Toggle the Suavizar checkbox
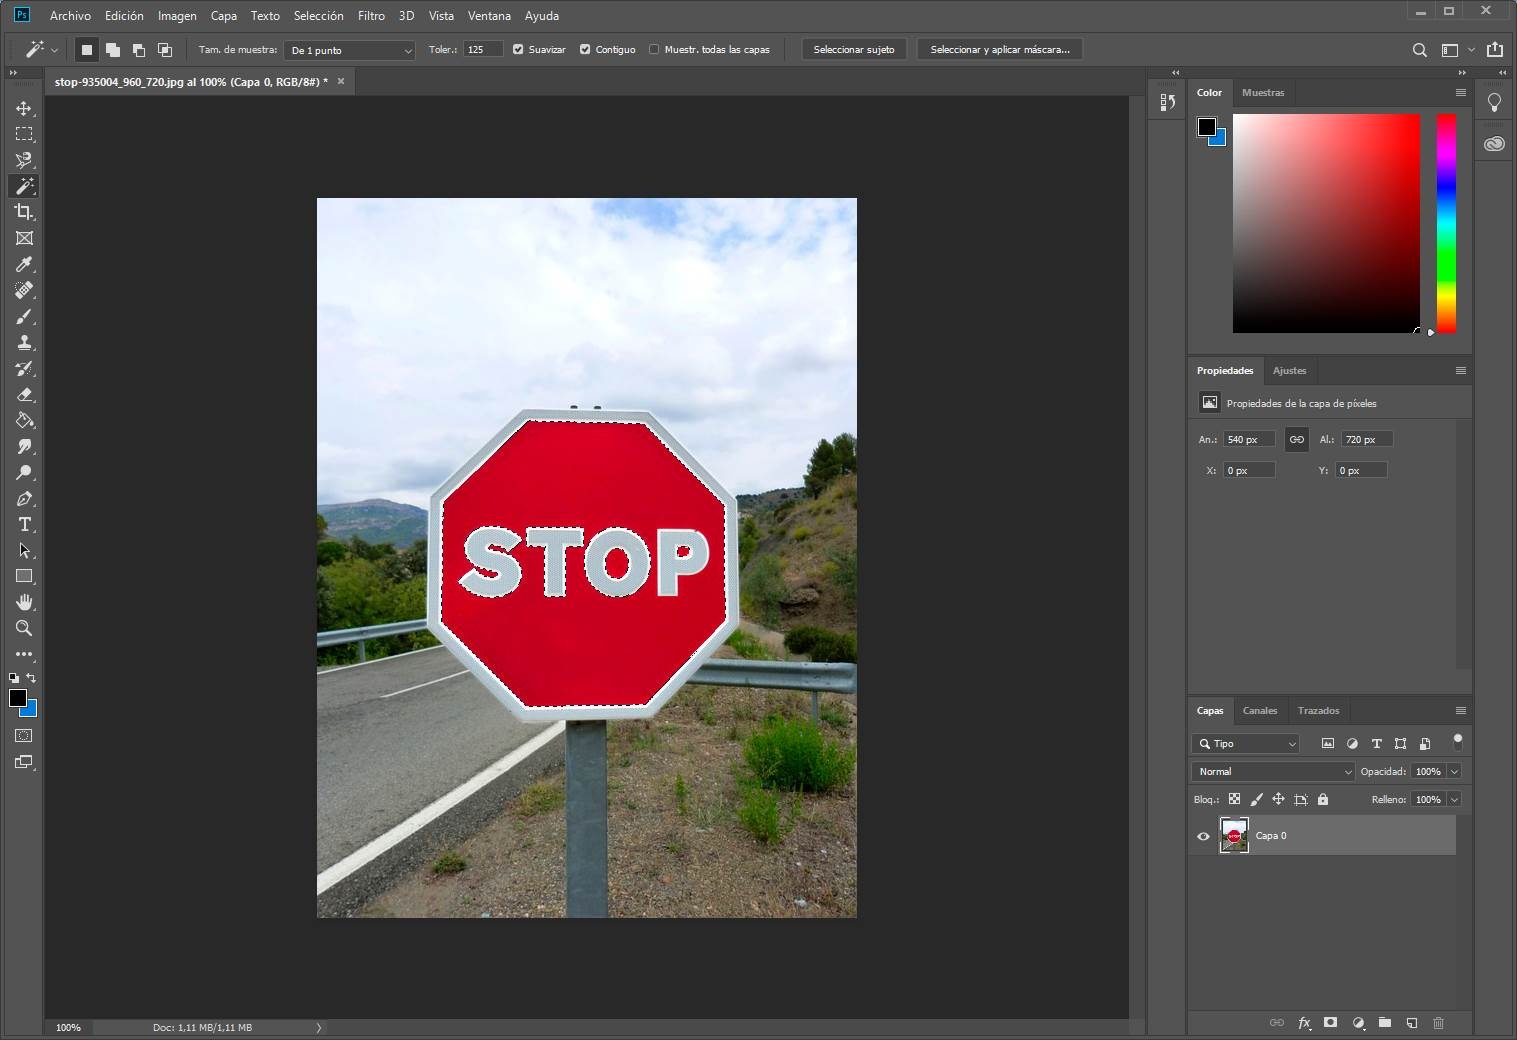This screenshot has height=1040, width=1517. [x=518, y=49]
